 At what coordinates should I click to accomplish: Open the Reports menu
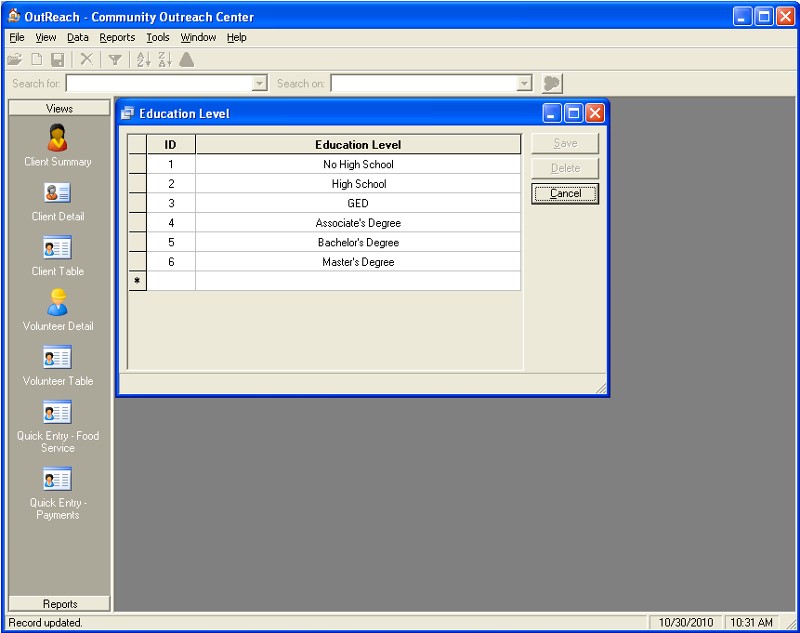pos(117,37)
